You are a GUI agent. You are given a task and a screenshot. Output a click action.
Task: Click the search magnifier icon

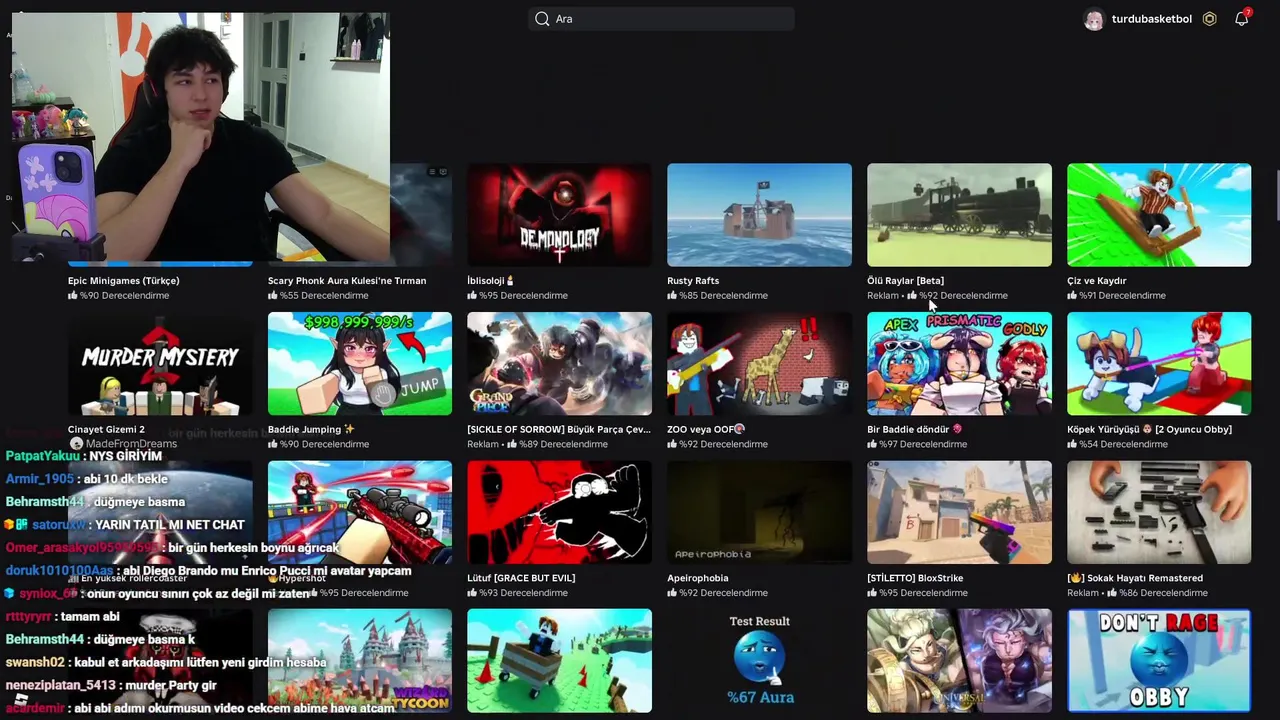(x=542, y=19)
